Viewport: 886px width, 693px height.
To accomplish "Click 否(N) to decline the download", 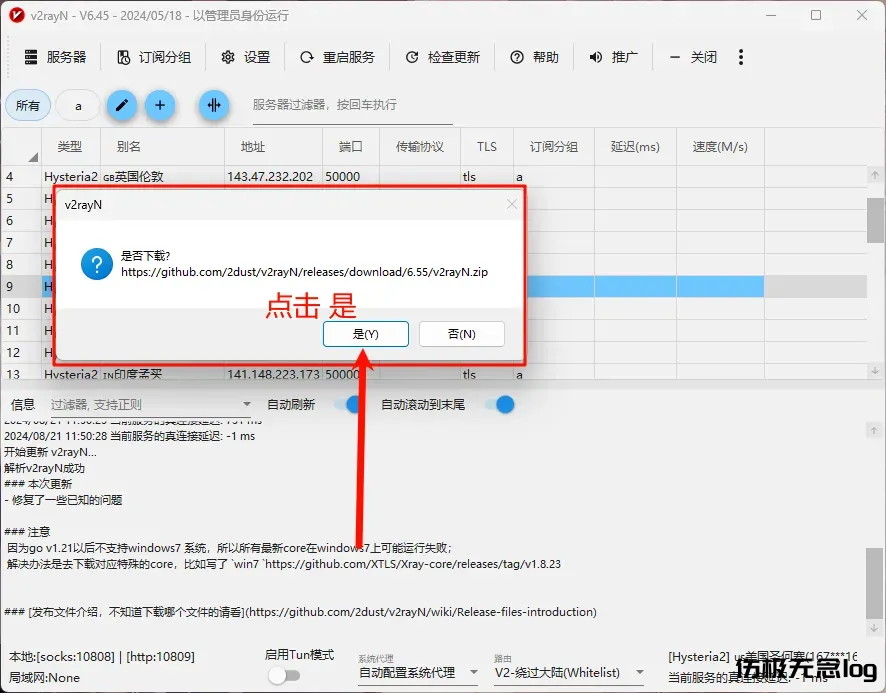I will tap(462, 334).
